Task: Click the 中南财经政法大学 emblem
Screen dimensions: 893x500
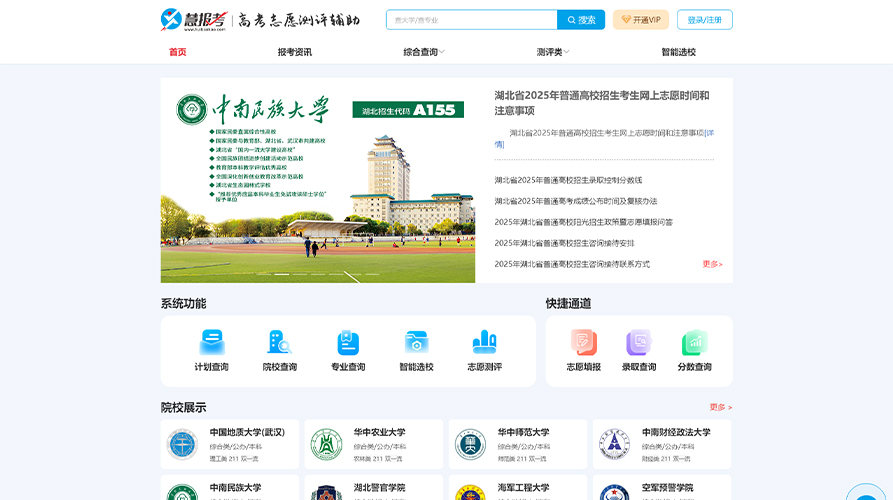Action: 615,444
